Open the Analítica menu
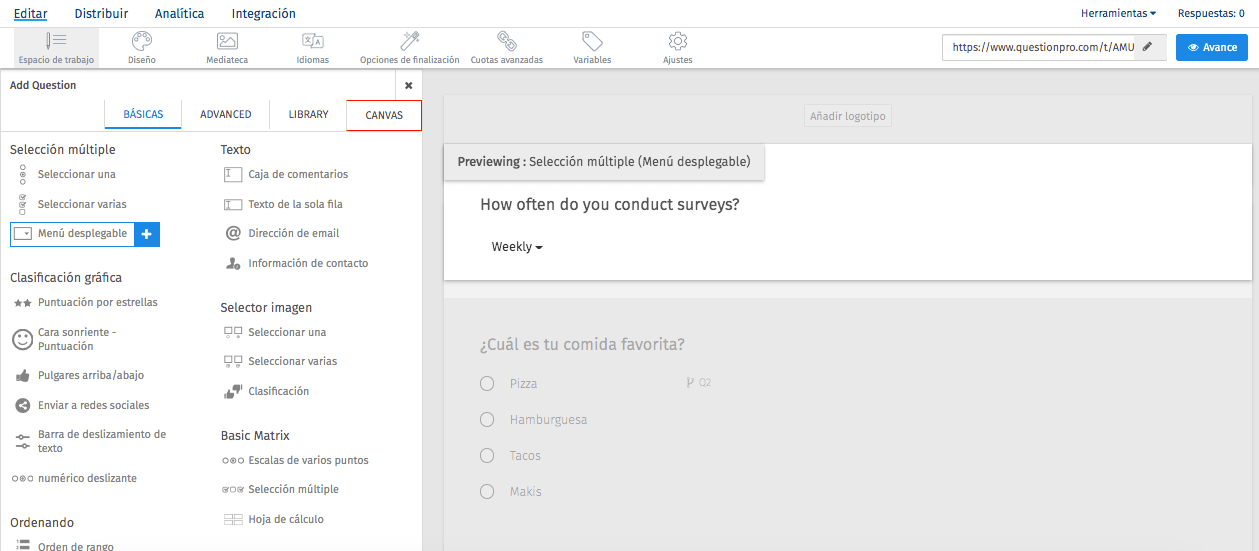1259x551 pixels. [179, 14]
